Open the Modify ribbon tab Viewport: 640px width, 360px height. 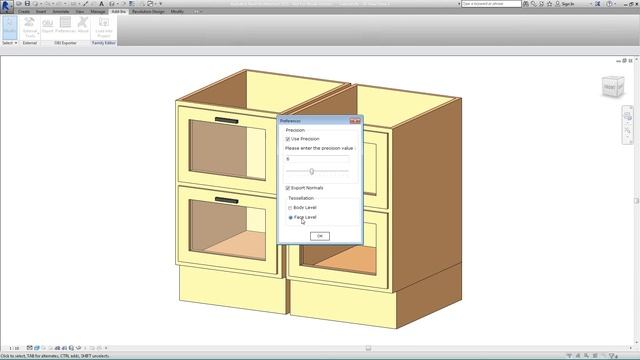pyautogui.click(x=177, y=11)
